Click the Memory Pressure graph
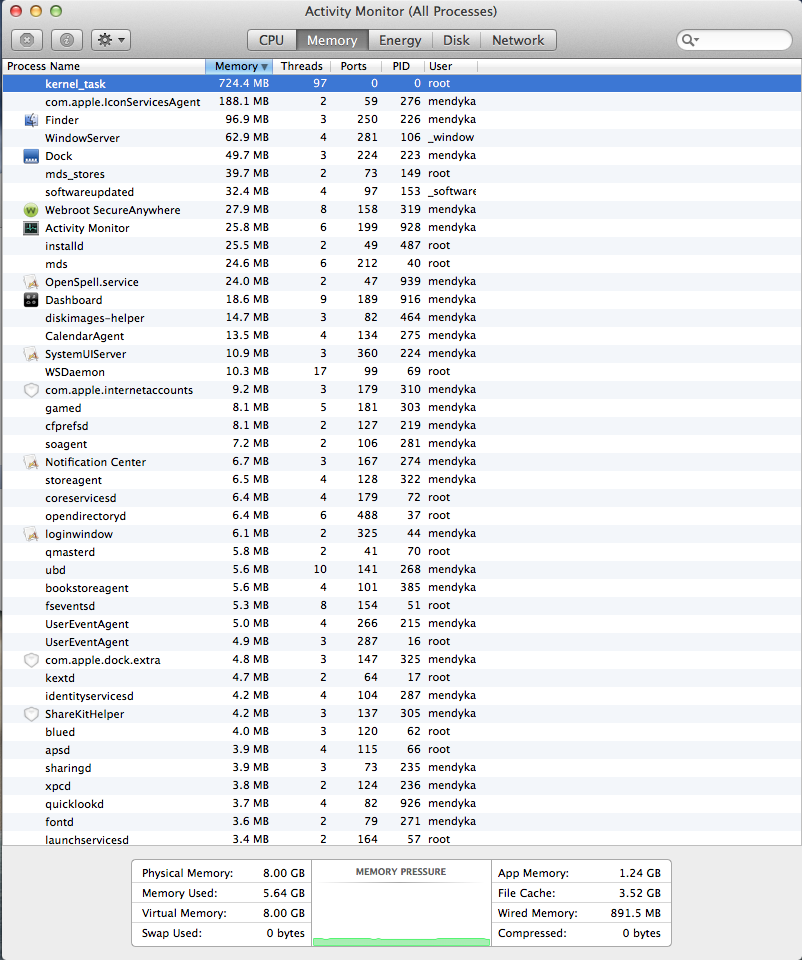Viewport: 802px width, 960px height. point(401,904)
